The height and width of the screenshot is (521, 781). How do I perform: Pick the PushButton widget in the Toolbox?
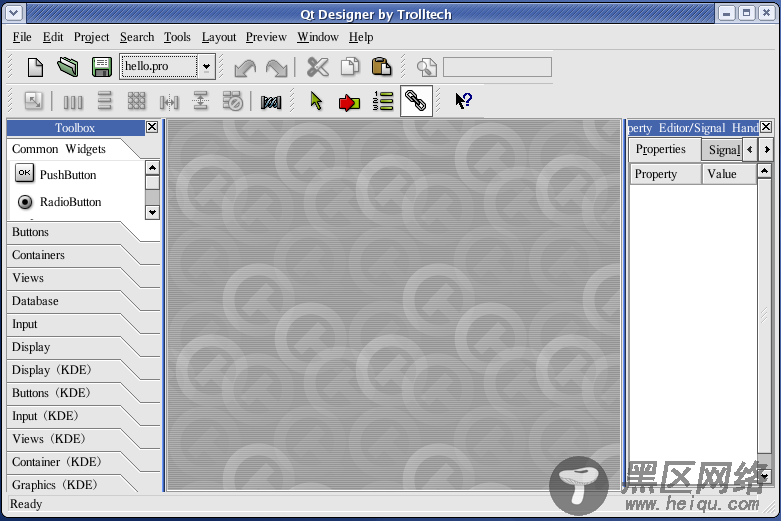tap(55, 174)
